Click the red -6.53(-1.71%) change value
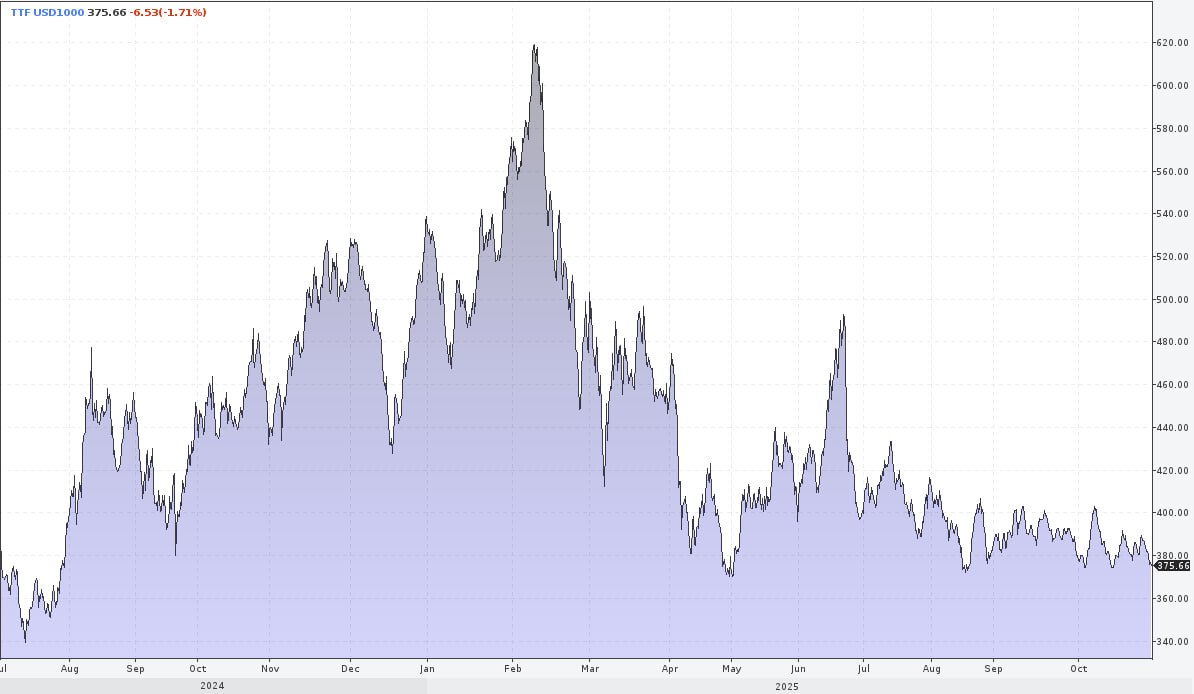The height and width of the screenshot is (694, 1194). 168,12
